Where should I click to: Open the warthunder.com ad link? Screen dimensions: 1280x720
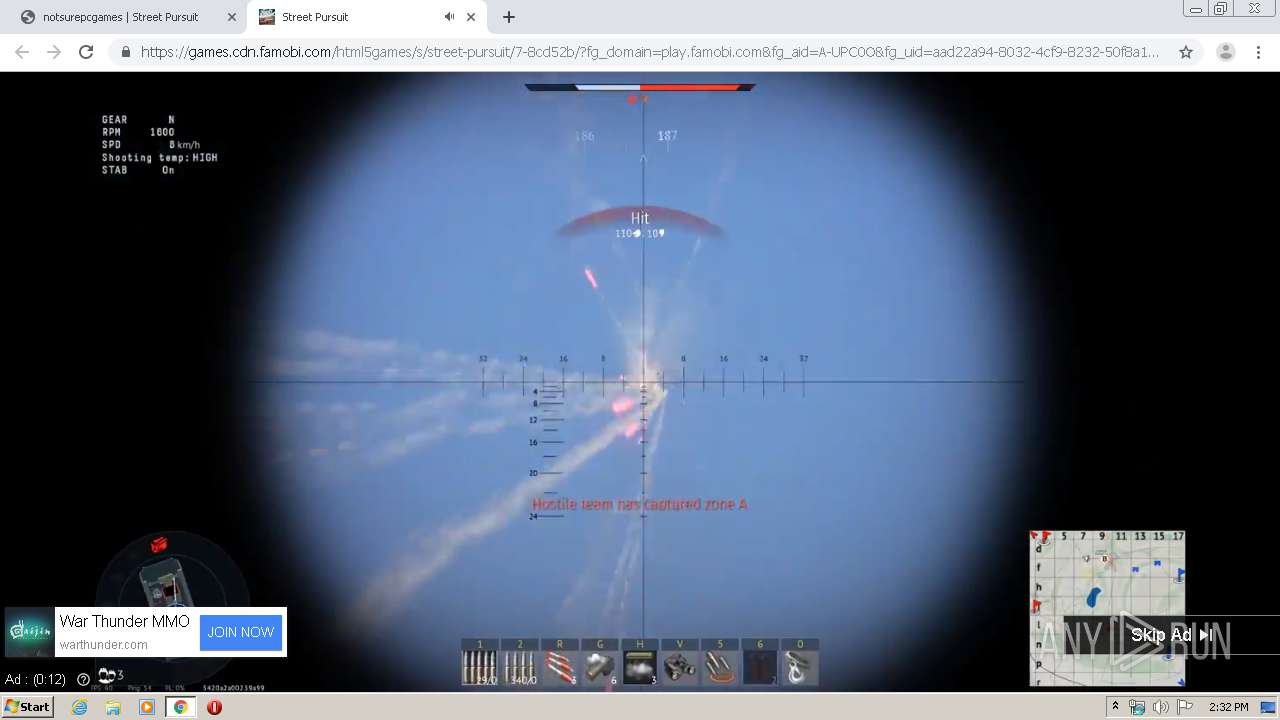(104, 645)
